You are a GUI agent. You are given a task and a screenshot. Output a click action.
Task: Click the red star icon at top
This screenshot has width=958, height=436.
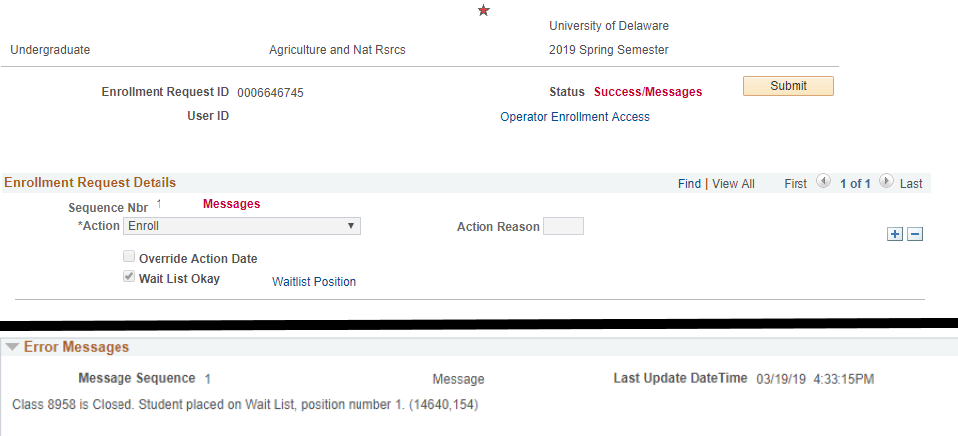point(484,11)
